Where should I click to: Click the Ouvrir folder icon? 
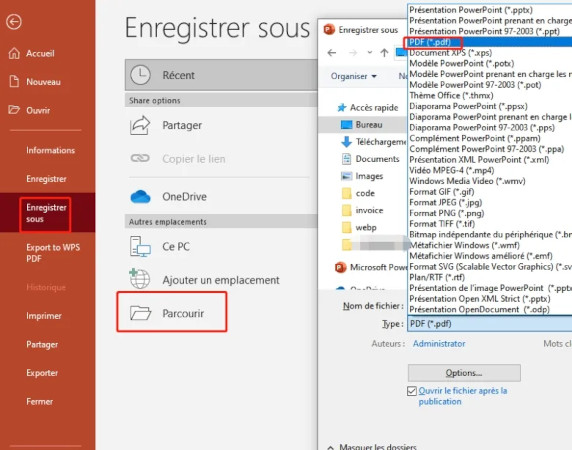click(x=14, y=109)
